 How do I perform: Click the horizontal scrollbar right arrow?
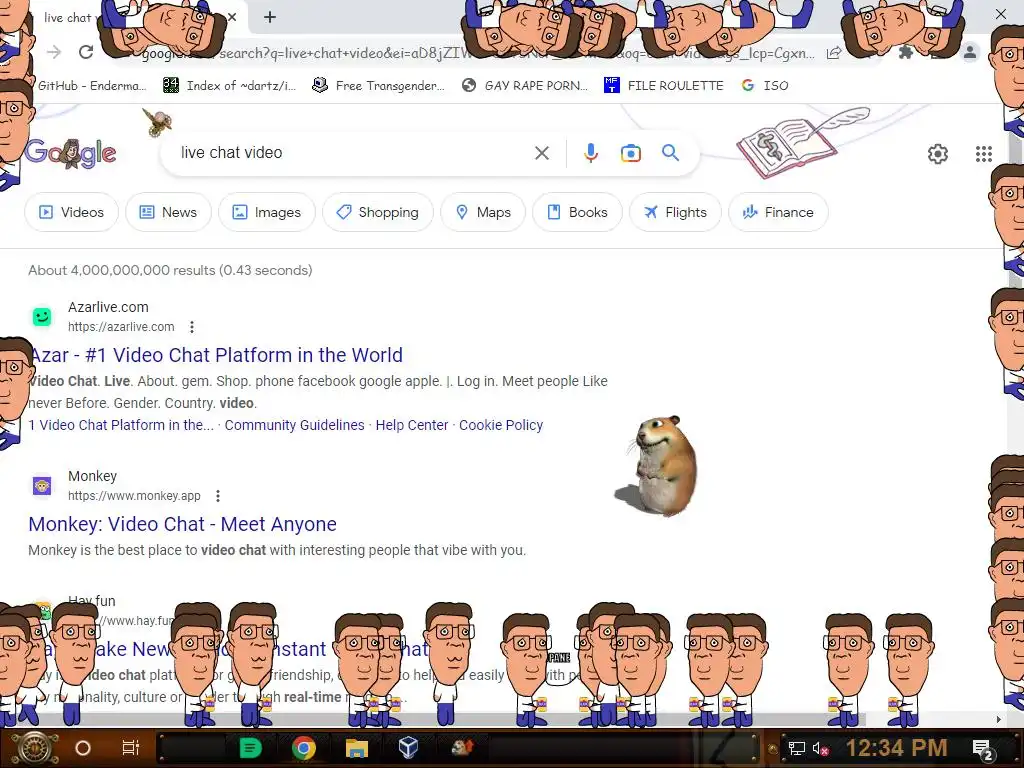coord(998,719)
